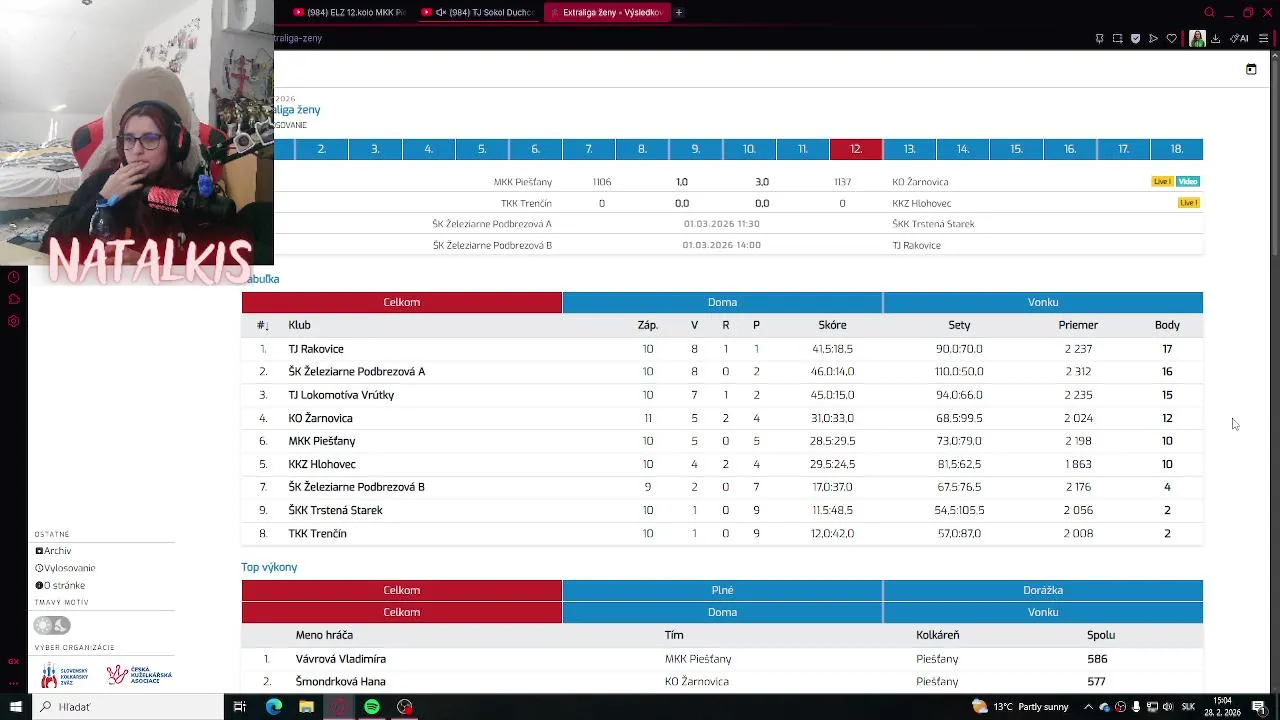Open the ad blocker shield icon
The width and height of the screenshot is (1280, 720).
pos(1135,39)
